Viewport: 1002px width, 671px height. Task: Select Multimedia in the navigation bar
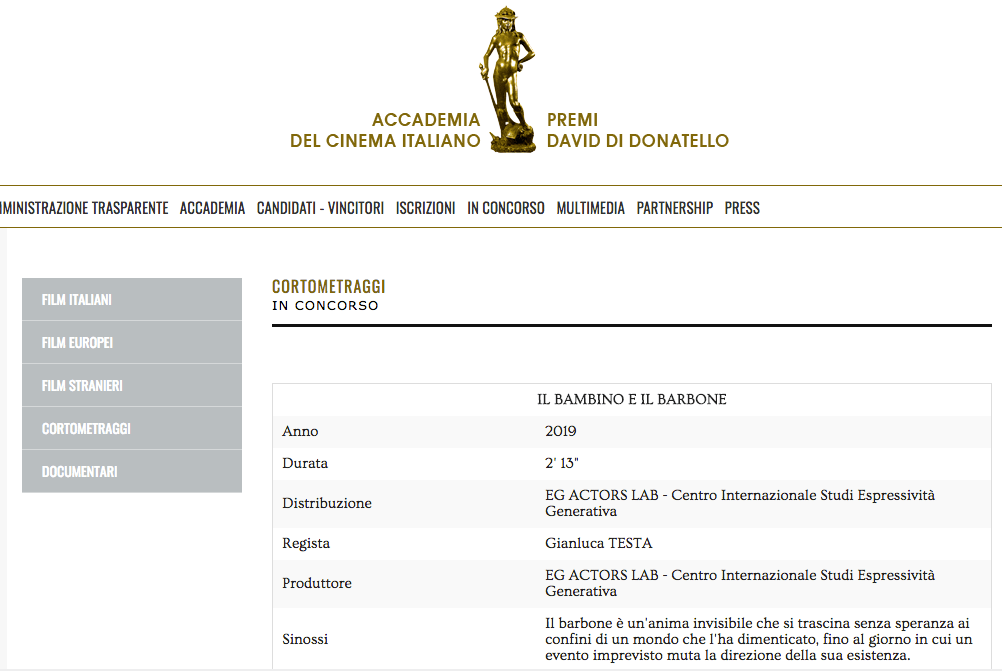(590, 208)
